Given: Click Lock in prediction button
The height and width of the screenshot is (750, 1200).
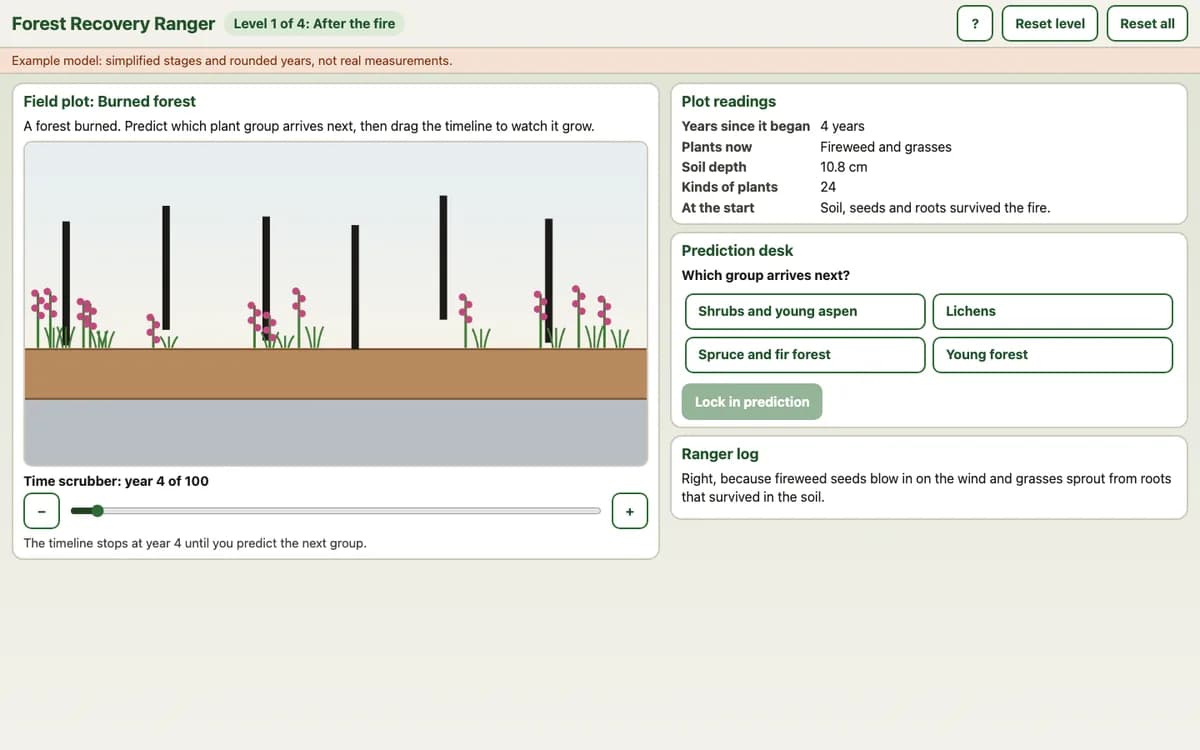Looking at the screenshot, I should 752,402.
